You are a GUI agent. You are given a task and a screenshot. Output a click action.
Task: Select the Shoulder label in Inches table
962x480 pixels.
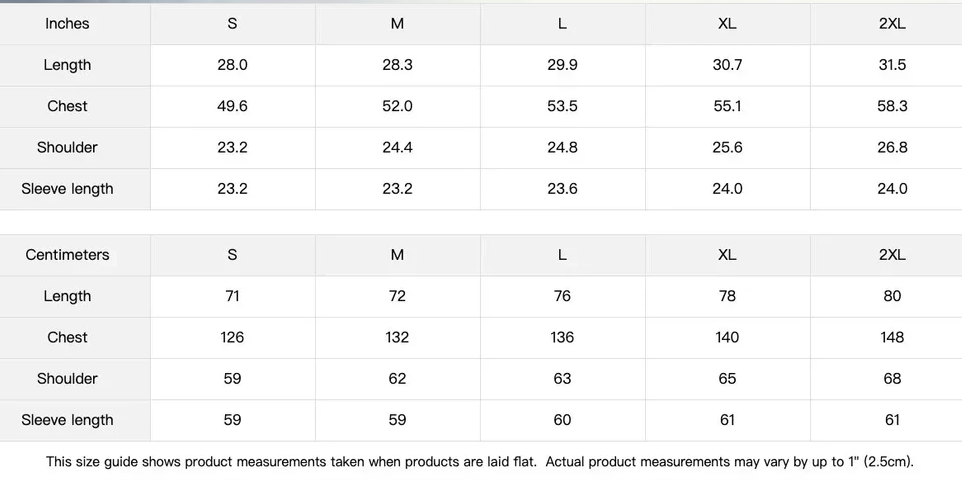click(67, 147)
